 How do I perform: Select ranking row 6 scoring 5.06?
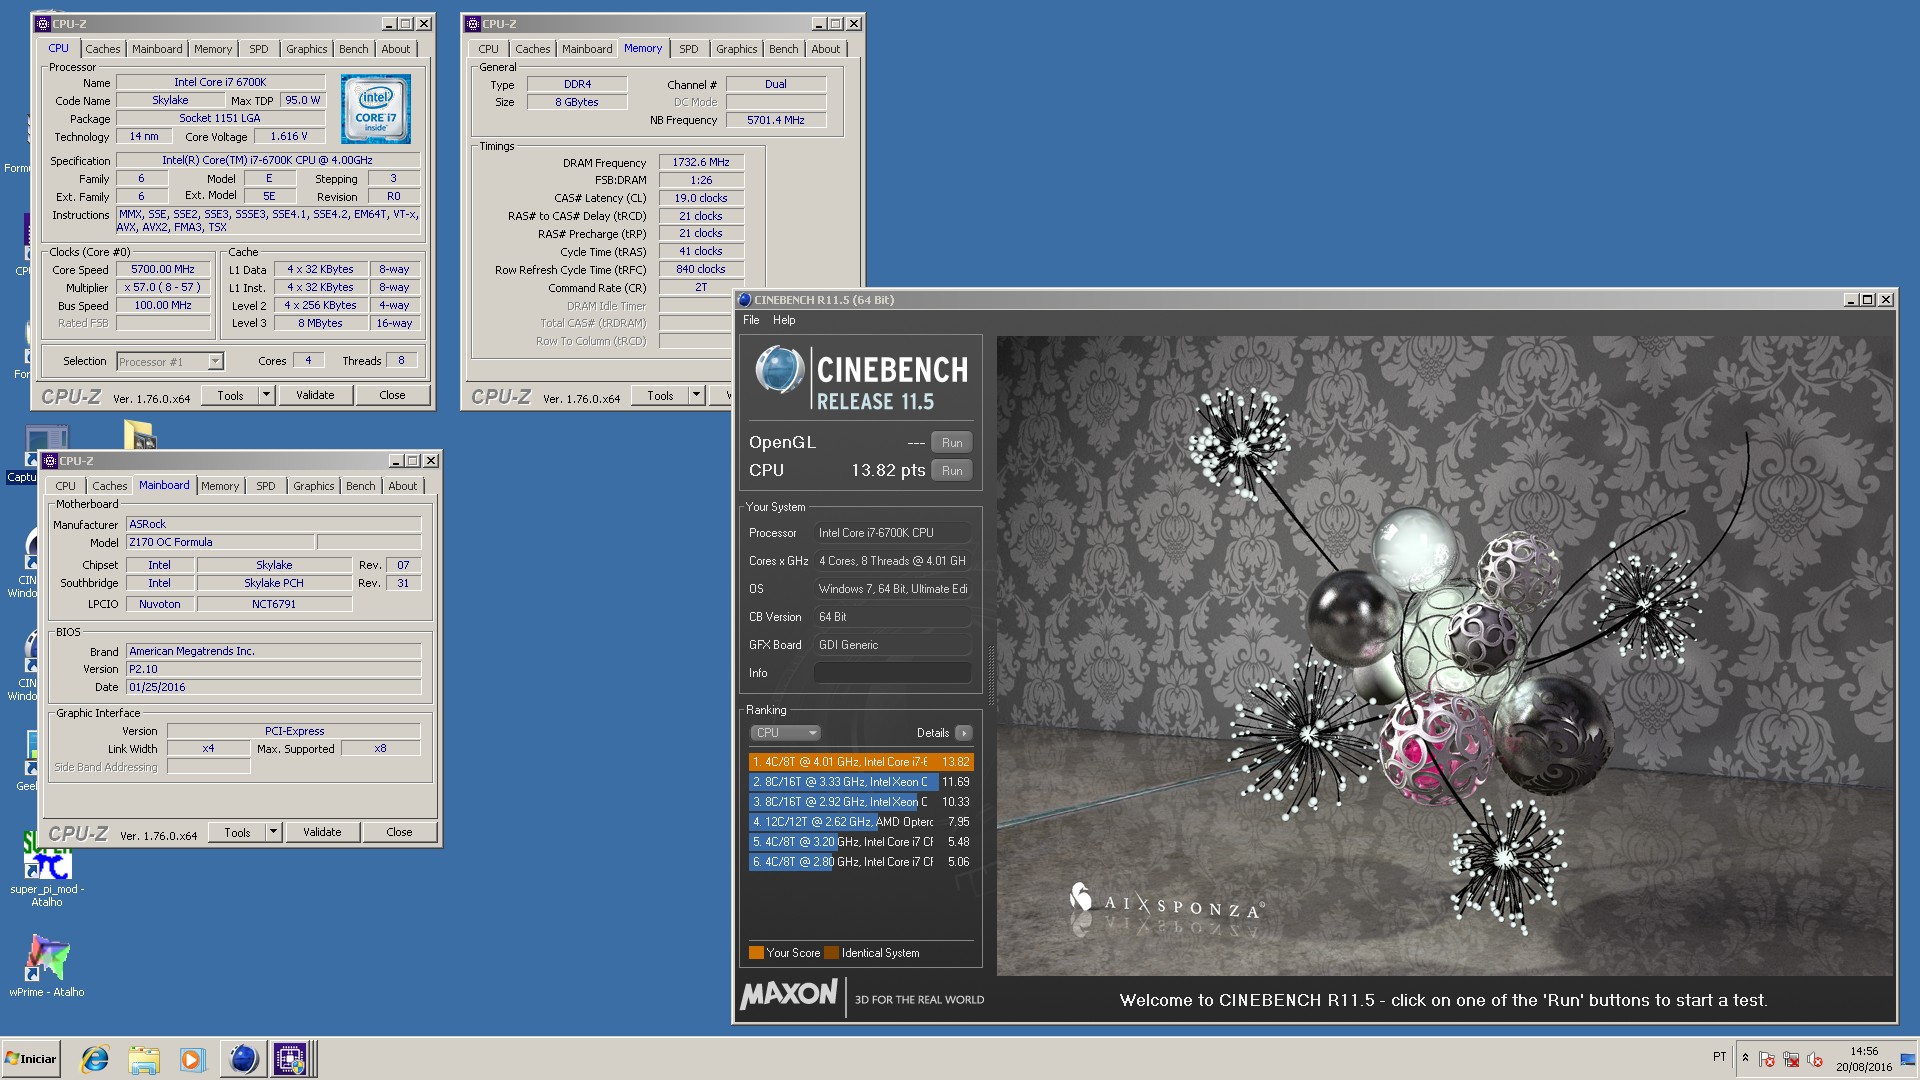point(861,862)
